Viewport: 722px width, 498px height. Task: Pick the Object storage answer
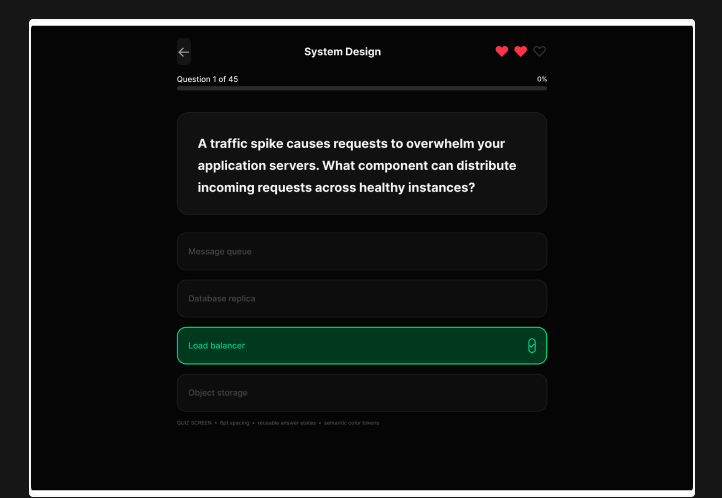[362, 393]
